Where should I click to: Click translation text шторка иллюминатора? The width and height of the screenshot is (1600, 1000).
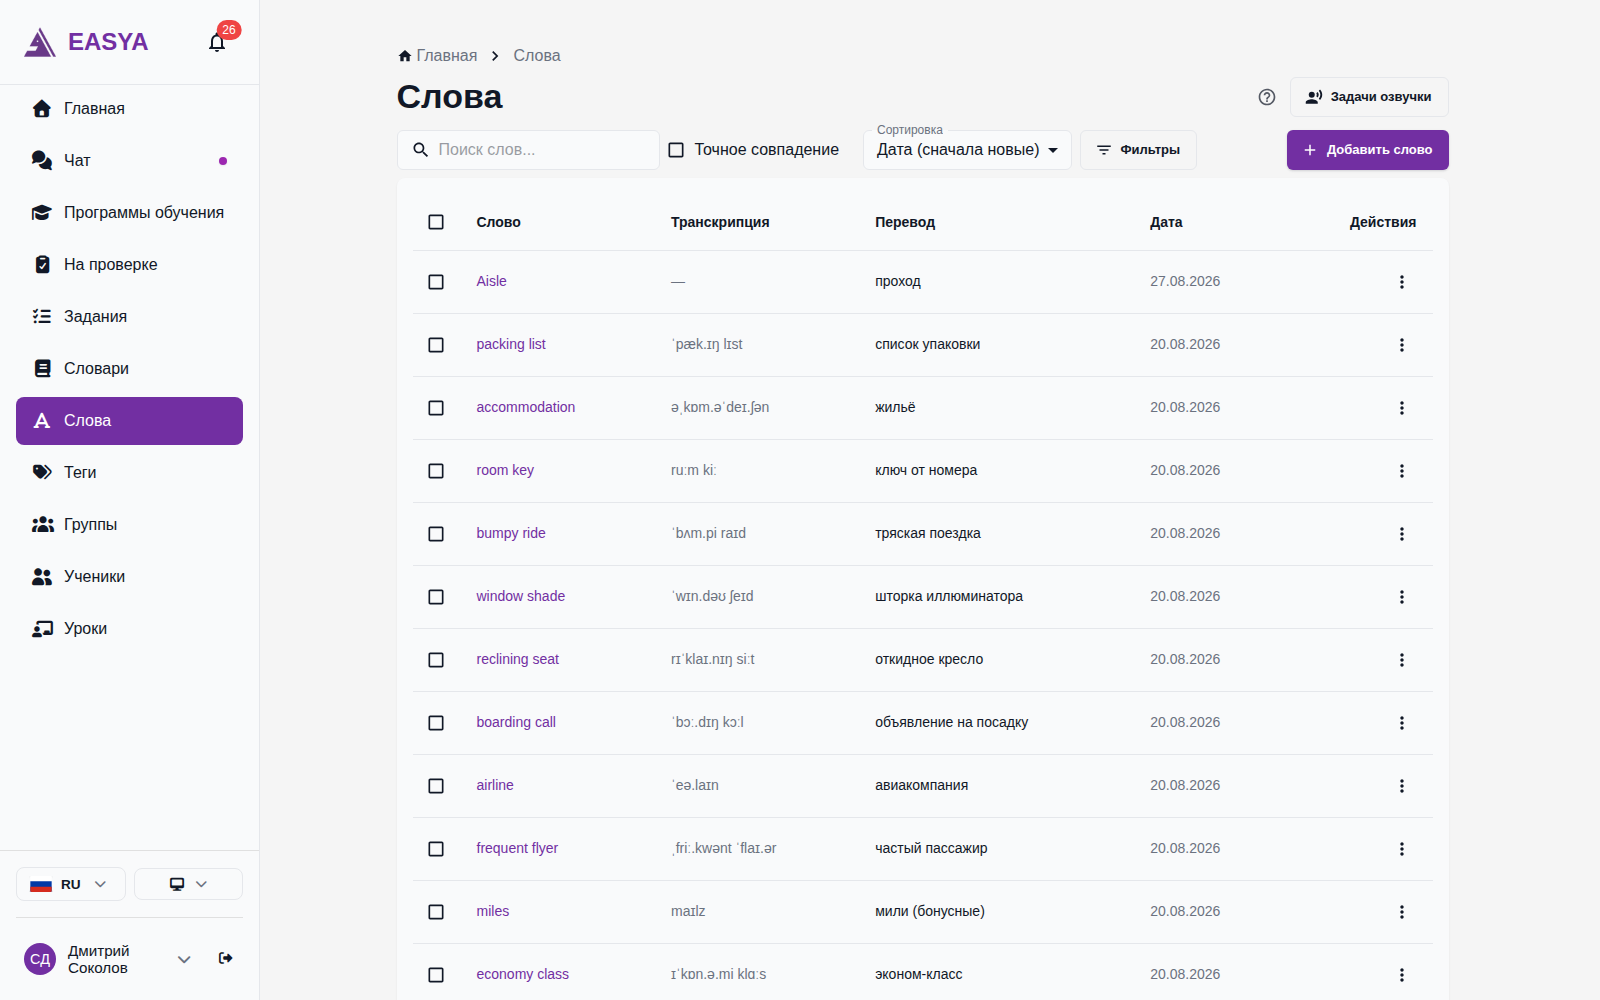(949, 596)
